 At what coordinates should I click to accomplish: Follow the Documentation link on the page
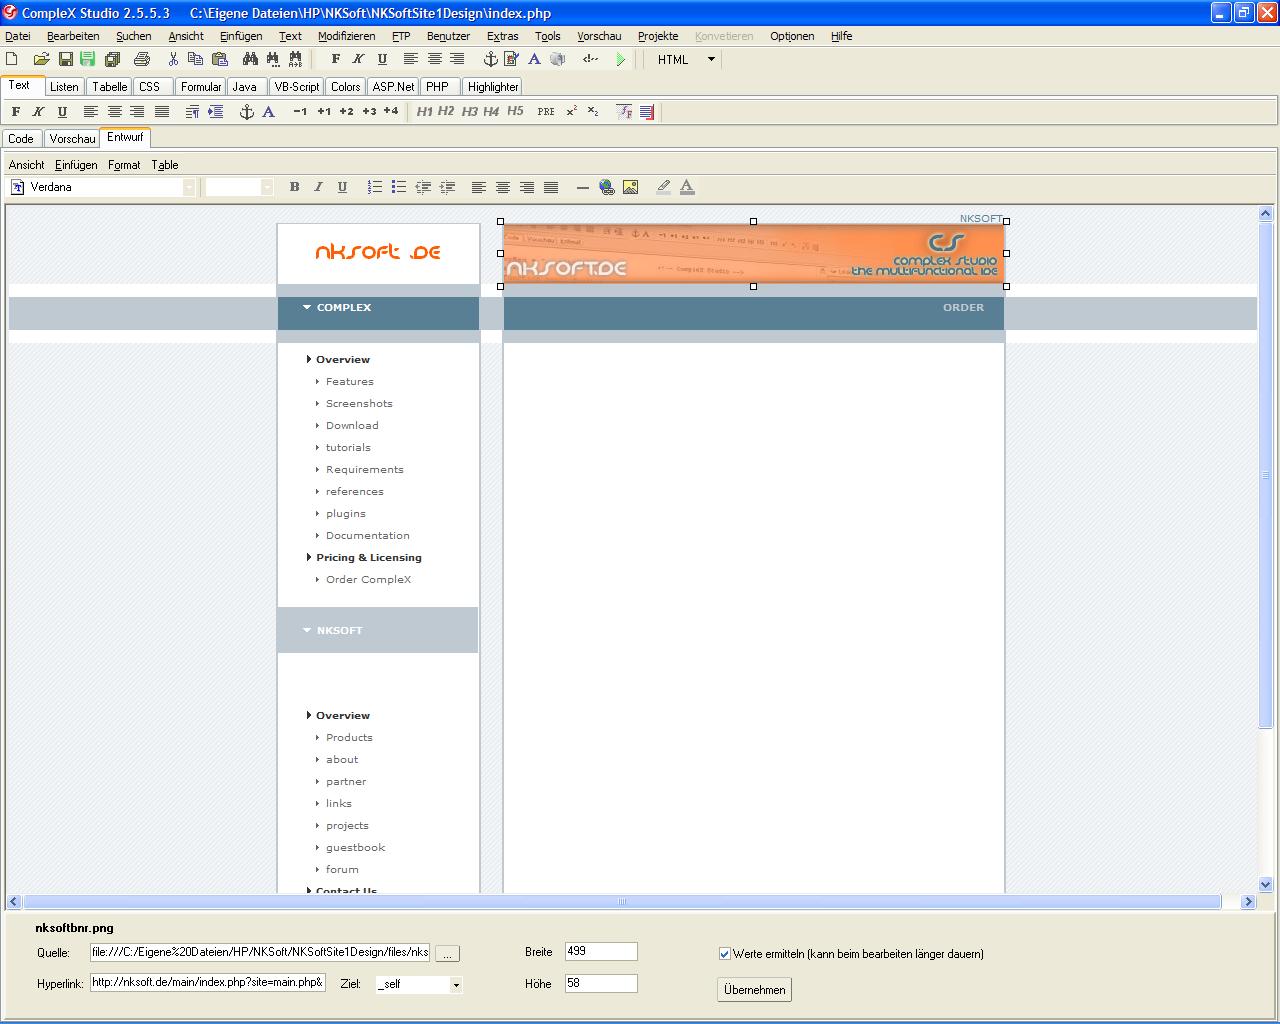tap(367, 536)
